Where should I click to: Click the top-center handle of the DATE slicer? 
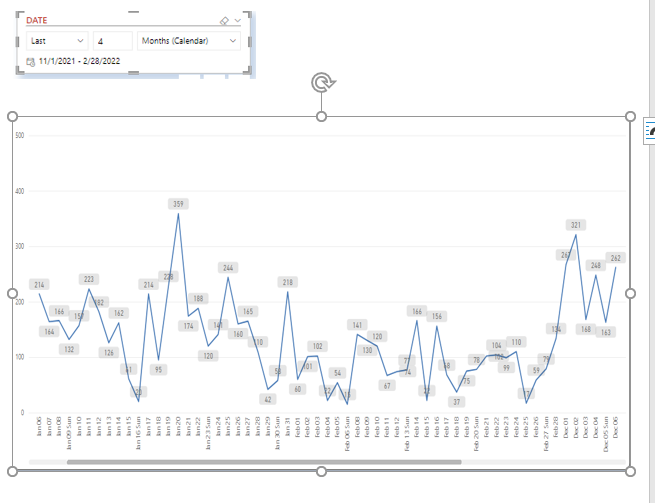[x=133, y=12]
